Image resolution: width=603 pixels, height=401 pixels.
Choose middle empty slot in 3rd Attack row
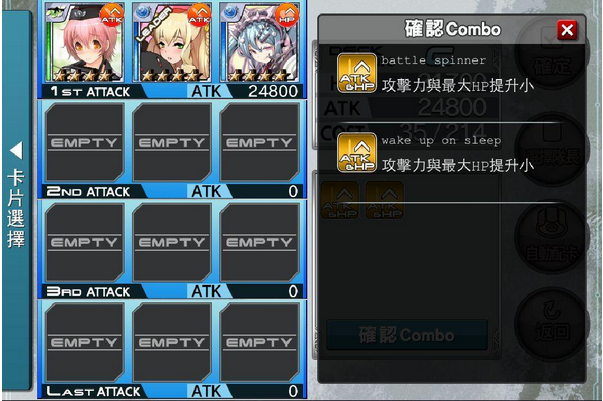pyautogui.click(x=172, y=242)
